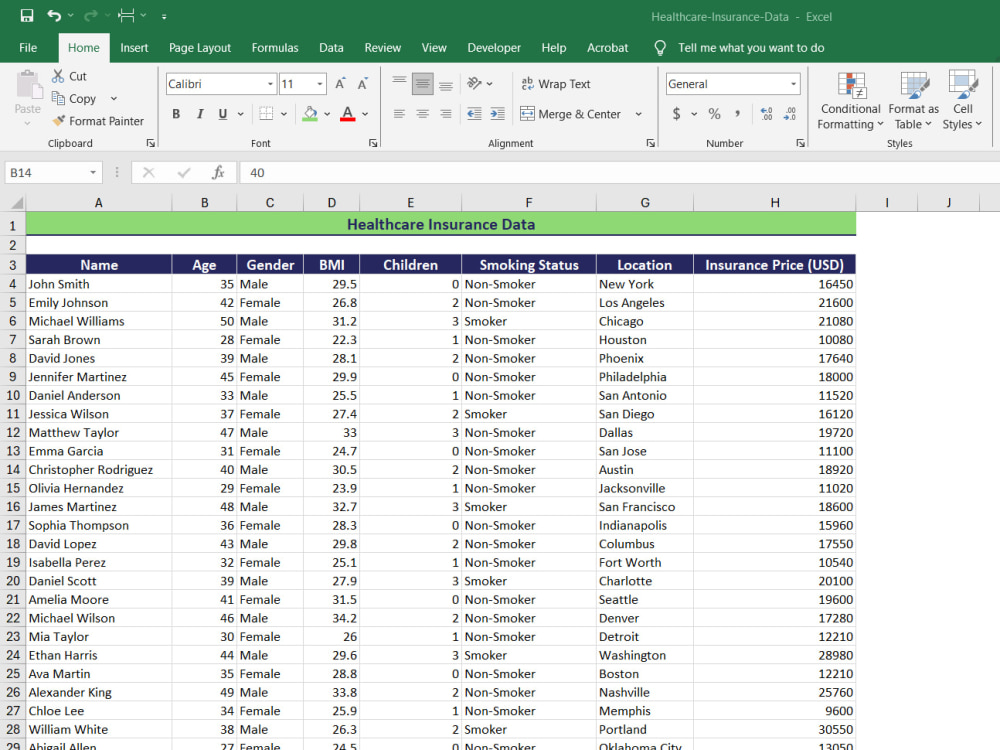Open the Cell Styles gallery
Viewport: 1000px width, 750px height.
[962, 100]
